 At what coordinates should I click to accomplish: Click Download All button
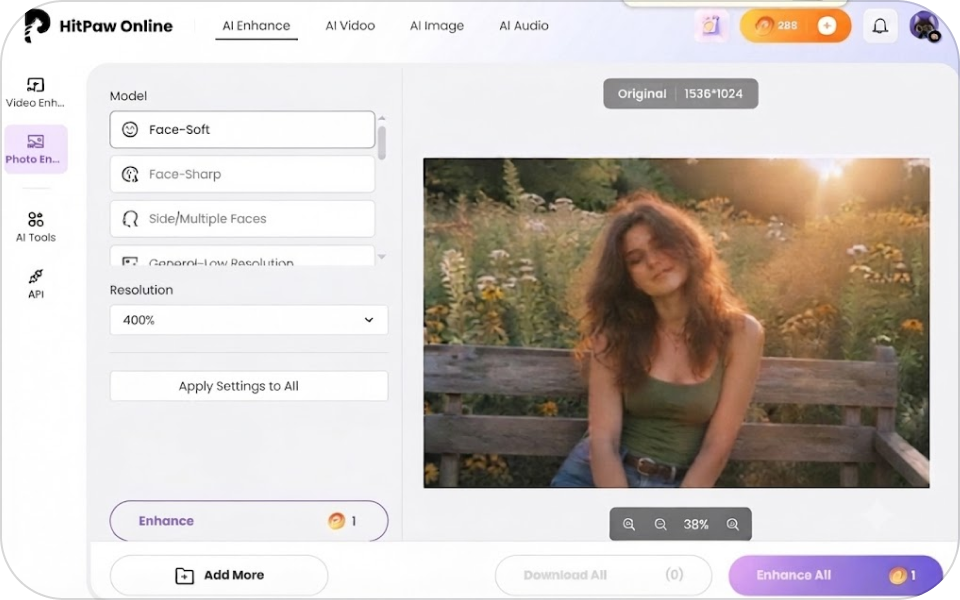[x=603, y=575]
